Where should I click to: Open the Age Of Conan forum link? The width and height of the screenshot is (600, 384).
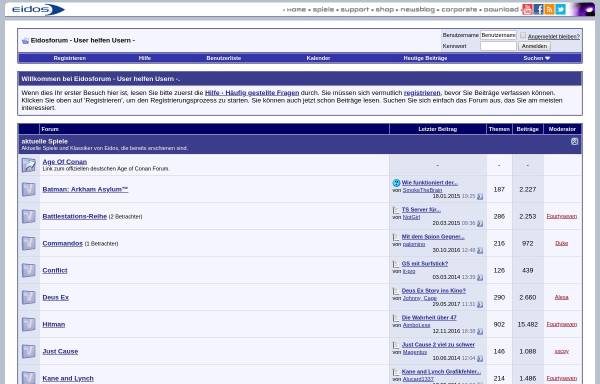point(65,162)
